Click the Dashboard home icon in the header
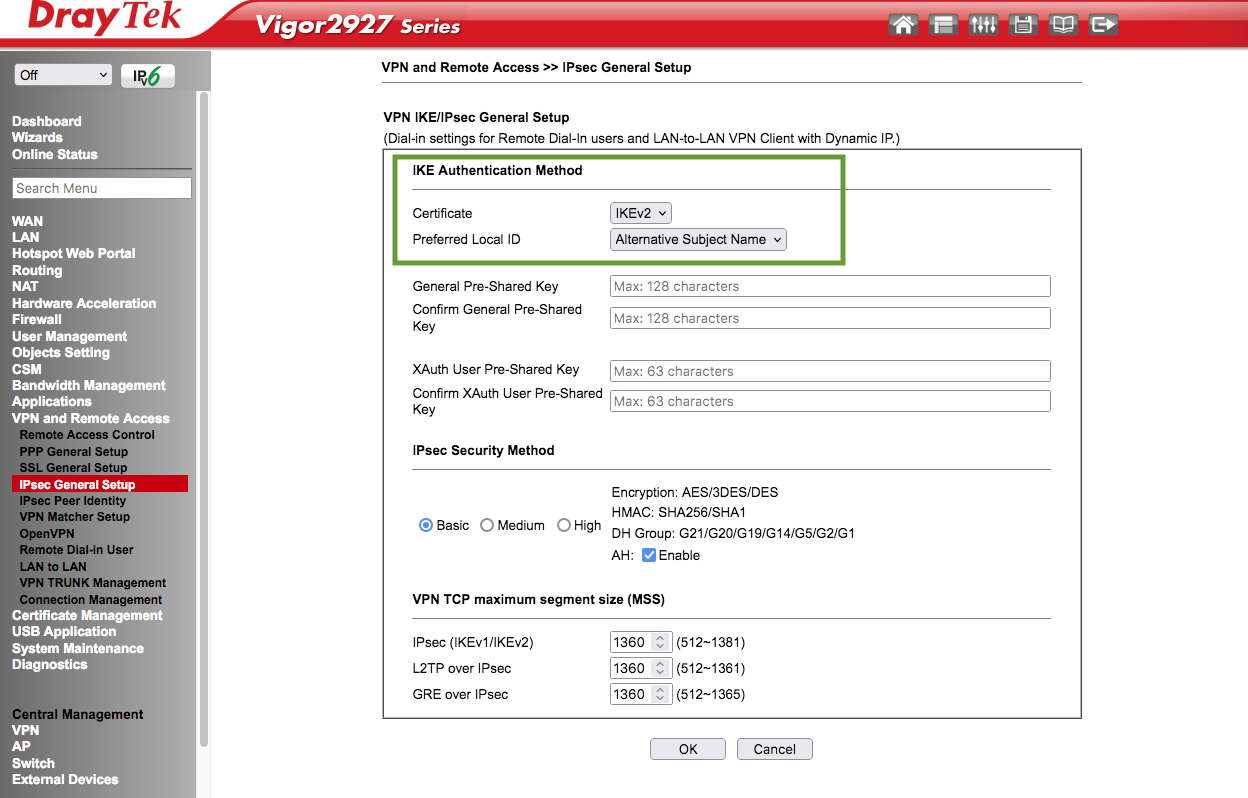 (x=903, y=24)
